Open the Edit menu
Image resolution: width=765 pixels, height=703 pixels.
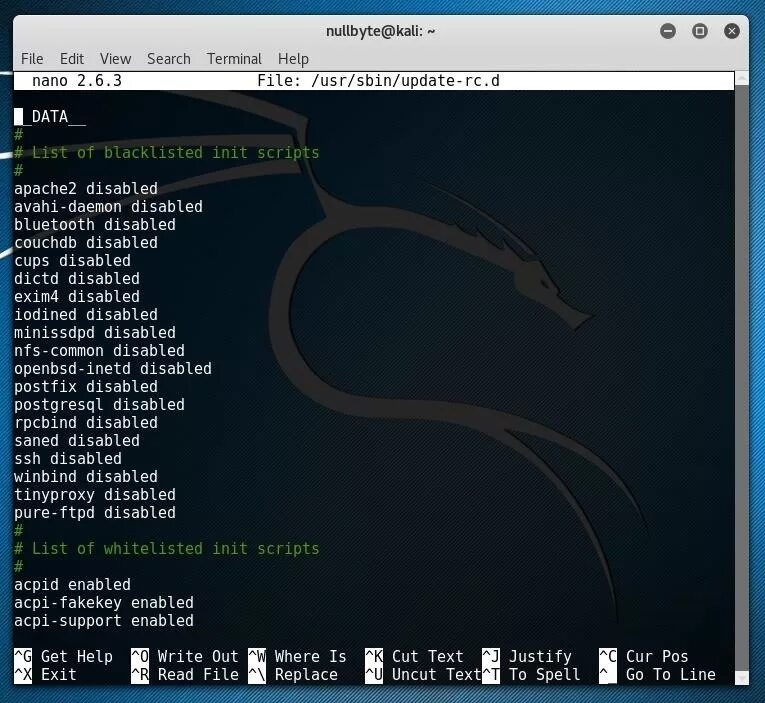tap(72, 59)
